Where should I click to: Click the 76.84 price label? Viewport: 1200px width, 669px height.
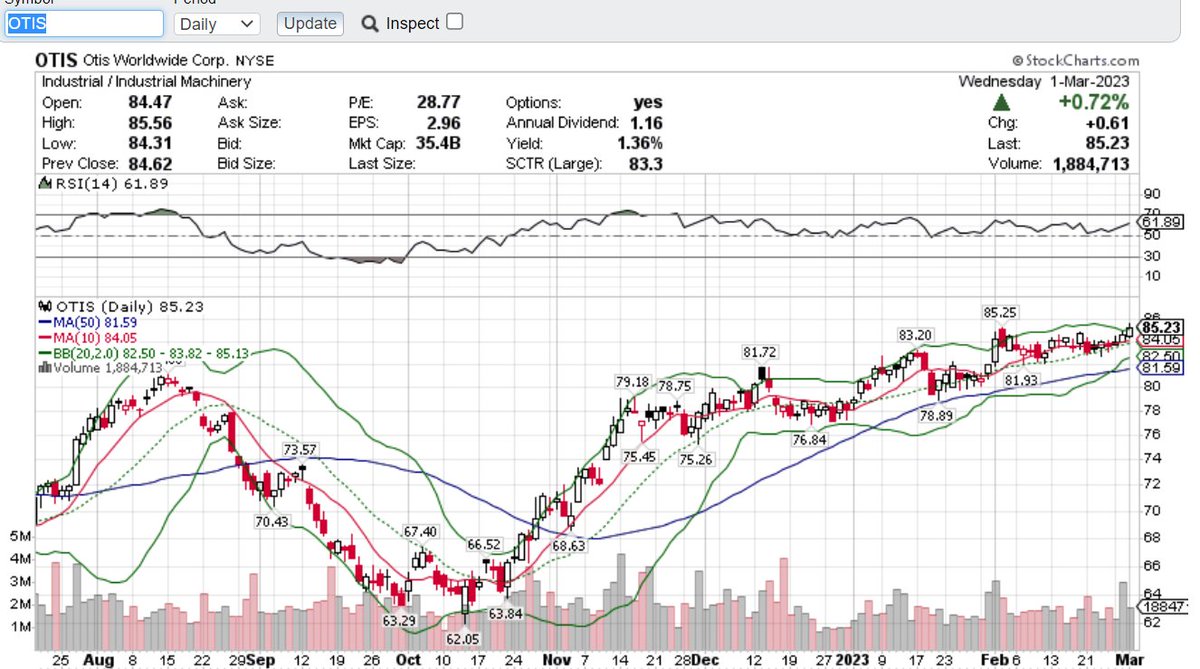(x=809, y=440)
